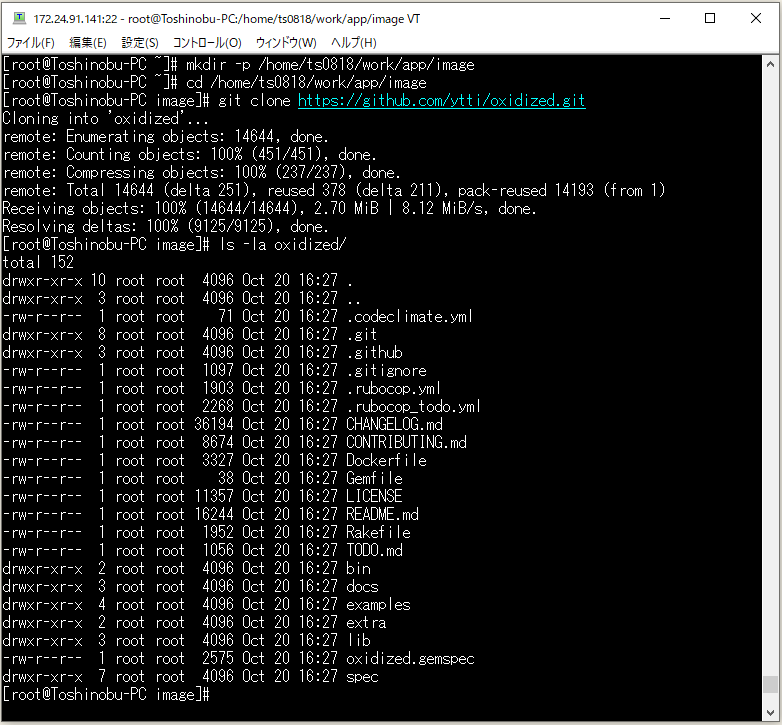
Task: Click the lib directory name
Action: [359, 640]
